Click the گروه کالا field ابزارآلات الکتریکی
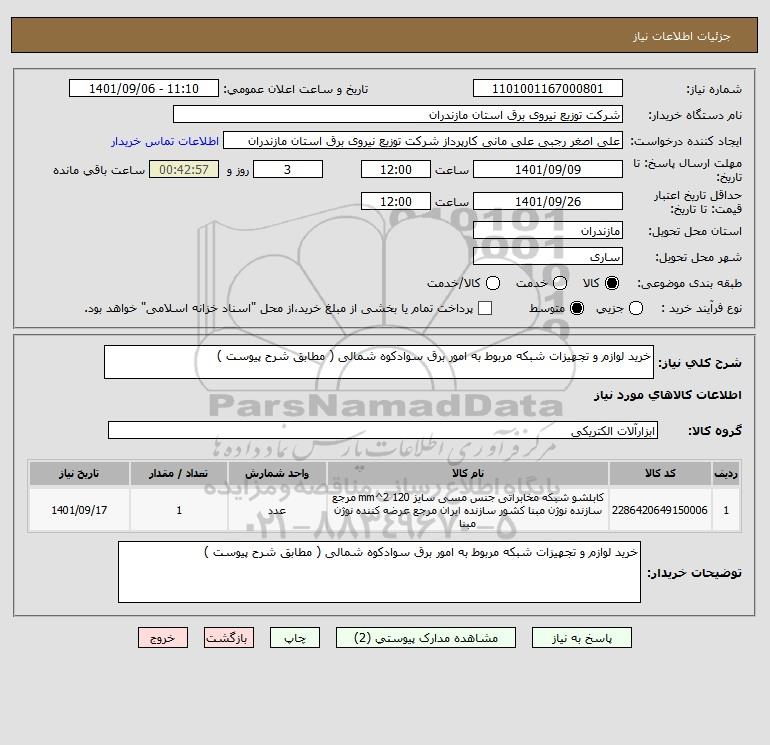Image resolution: width=770 pixels, height=745 pixels. coord(383,430)
